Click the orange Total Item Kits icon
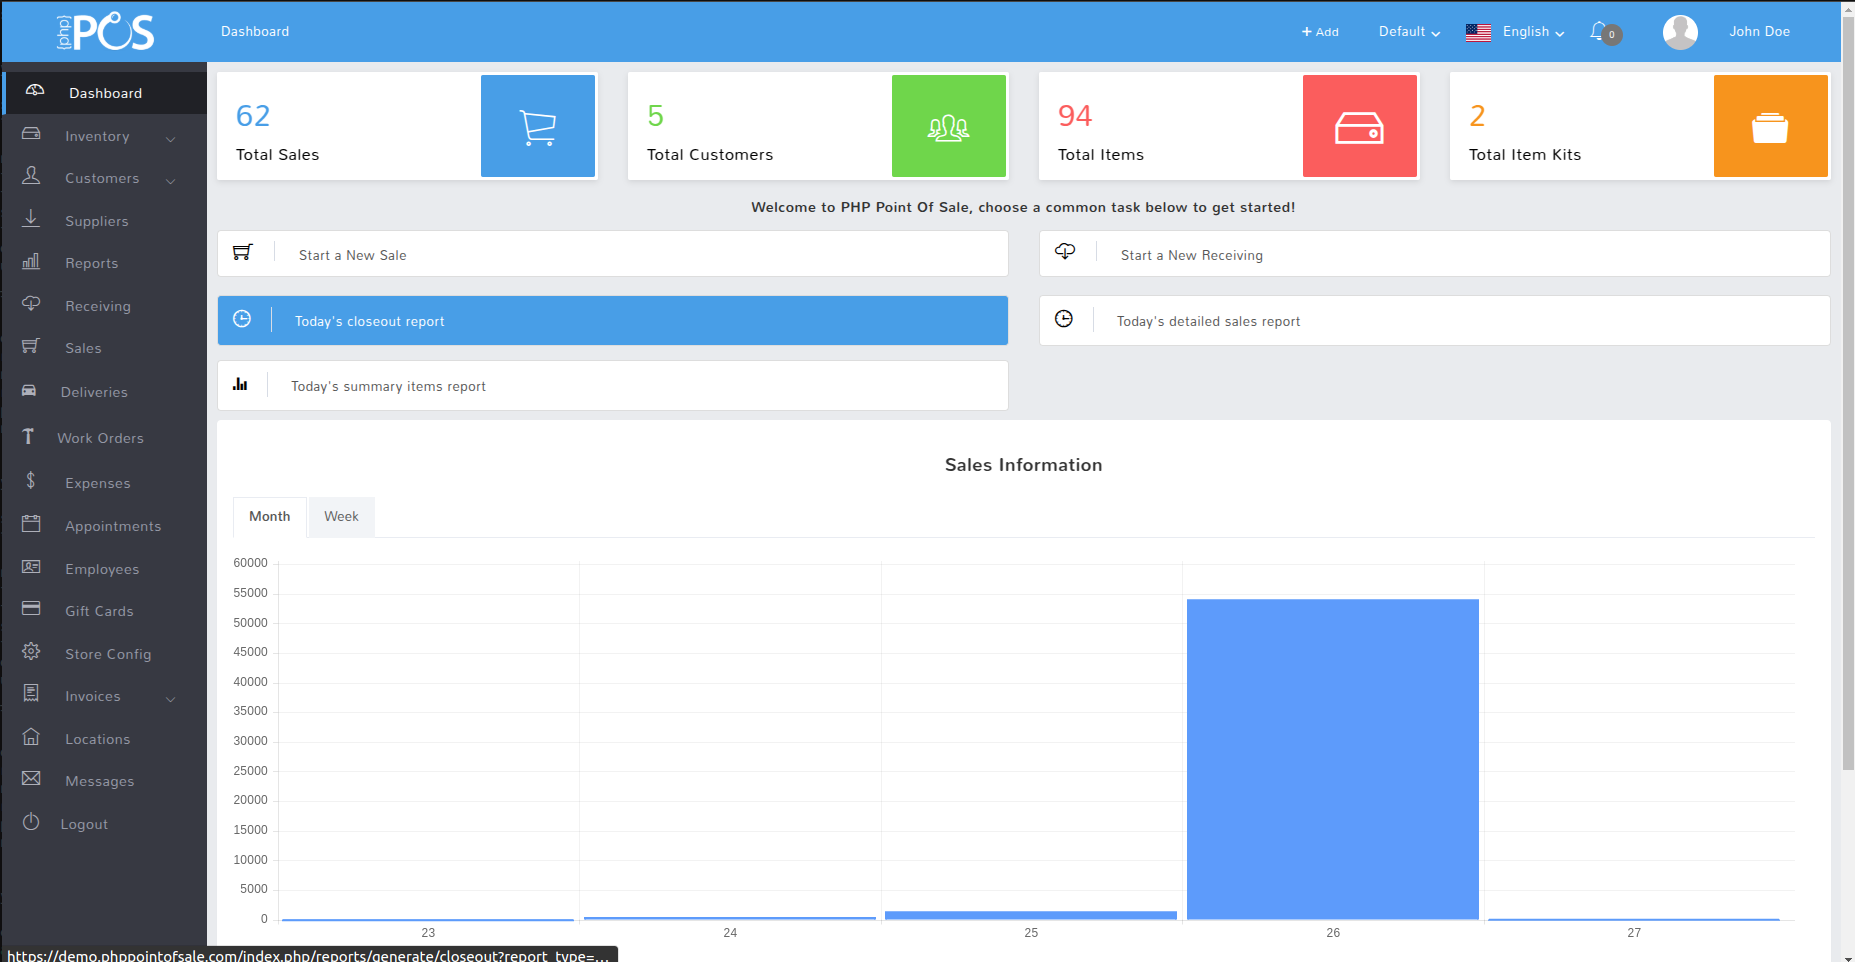Viewport: 1855px width, 962px height. [x=1770, y=126]
